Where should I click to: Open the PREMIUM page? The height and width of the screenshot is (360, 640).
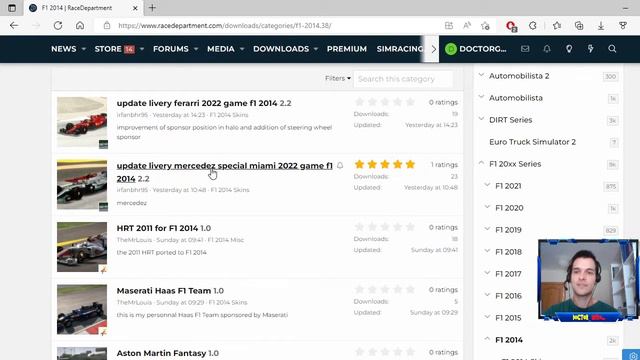coord(347,49)
